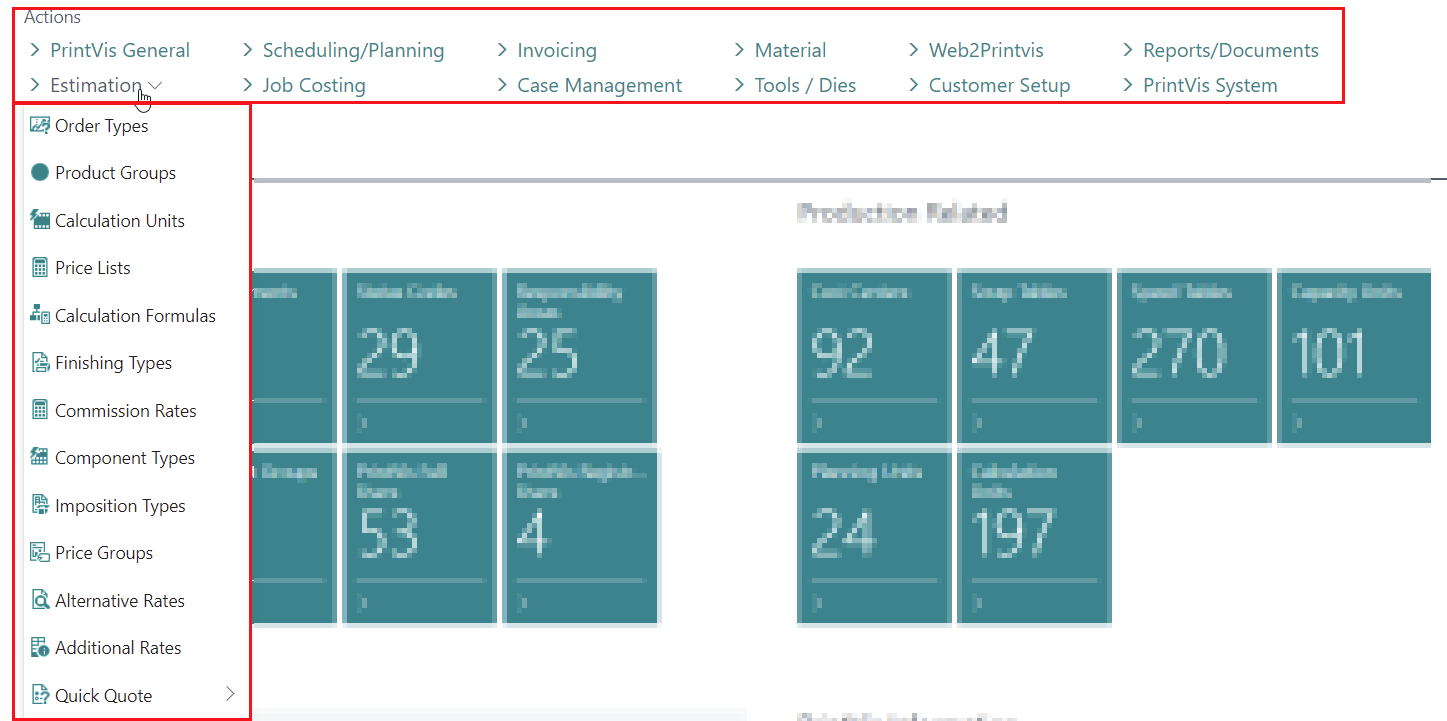Open the tile showing count 270
This screenshot has height=721, width=1447.
1194,356
